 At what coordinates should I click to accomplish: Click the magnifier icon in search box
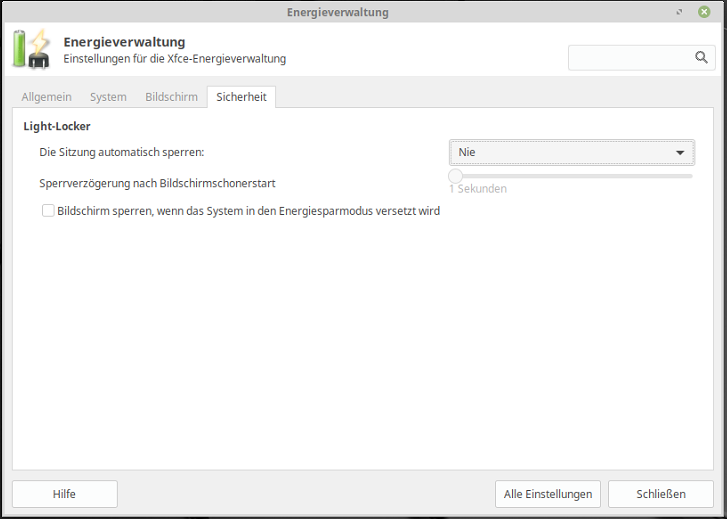tap(701, 58)
